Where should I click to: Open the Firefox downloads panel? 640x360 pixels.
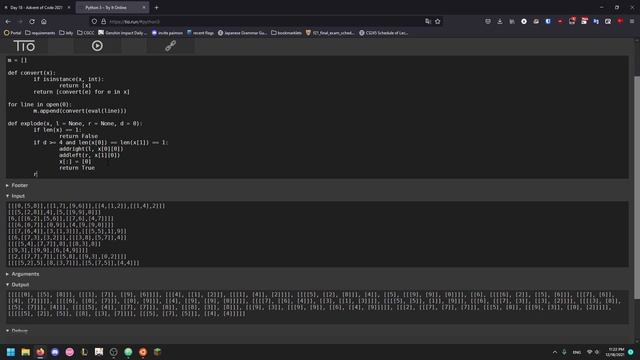[500, 21]
